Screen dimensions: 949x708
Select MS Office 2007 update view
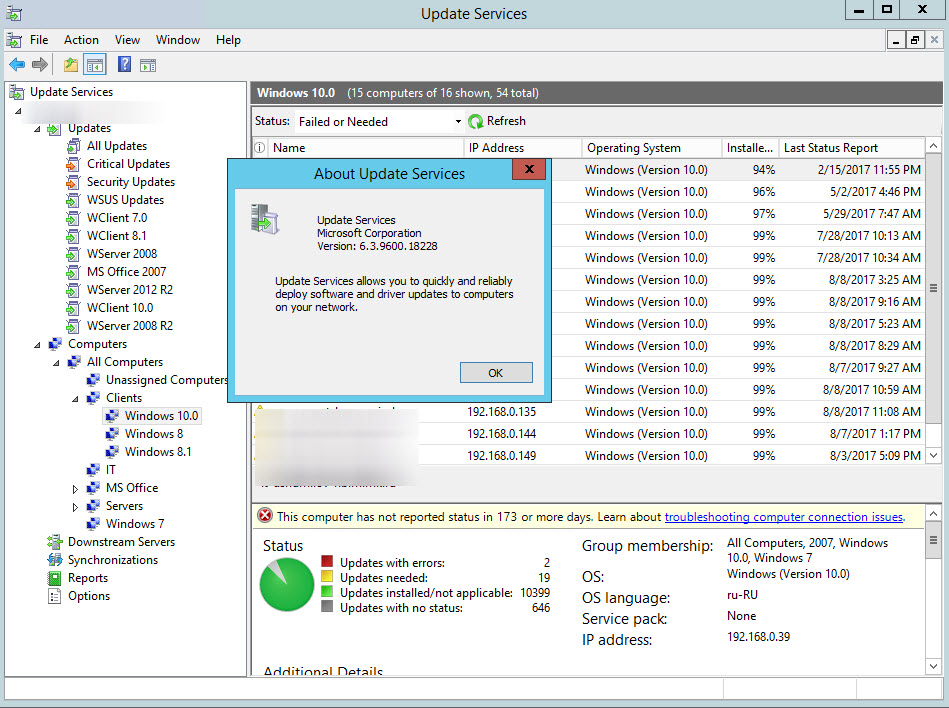126,272
